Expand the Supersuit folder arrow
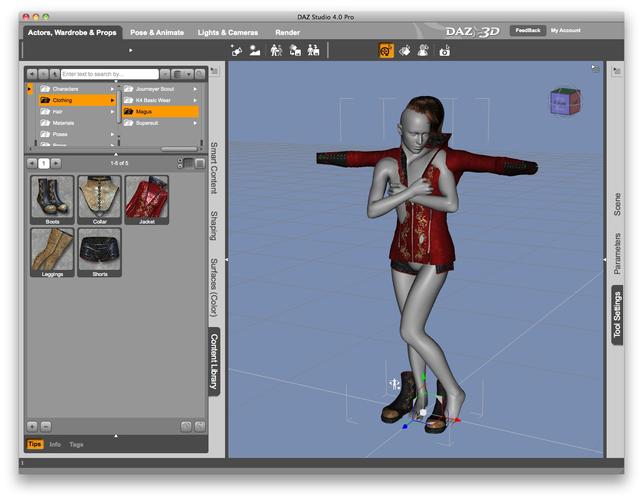Image resolution: width=643 pixels, height=500 pixels. click(x=195, y=123)
